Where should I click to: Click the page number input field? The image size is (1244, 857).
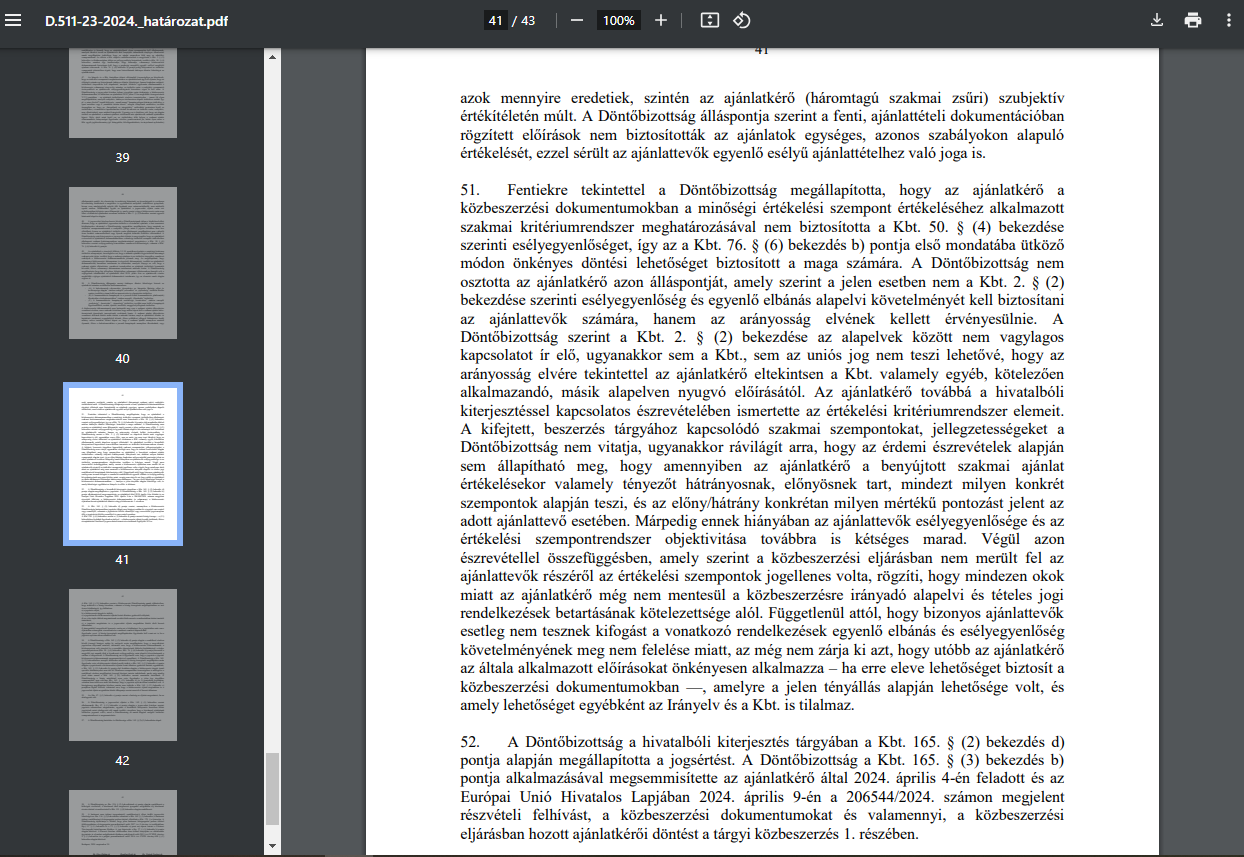coord(496,20)
